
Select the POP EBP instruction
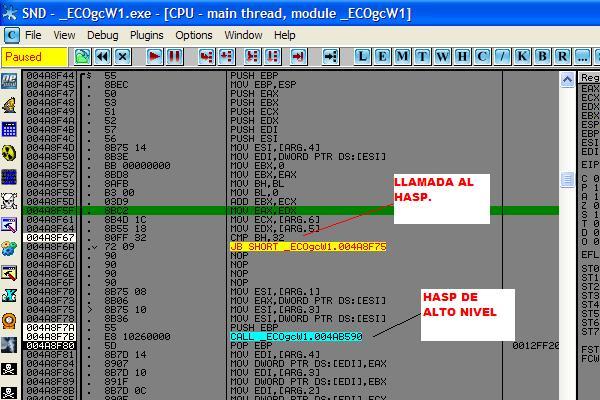[251, 346]
